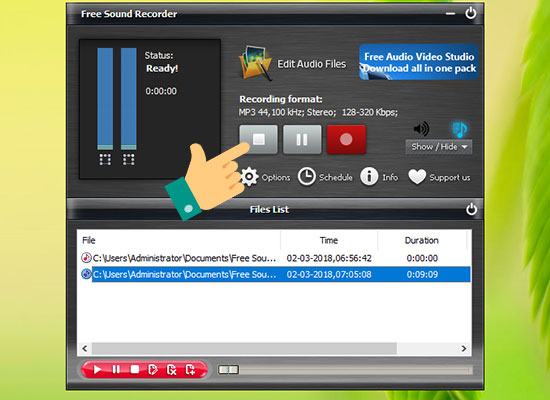
Task: Click the right channel dotted square icon
Action: (x=129, y=159)
